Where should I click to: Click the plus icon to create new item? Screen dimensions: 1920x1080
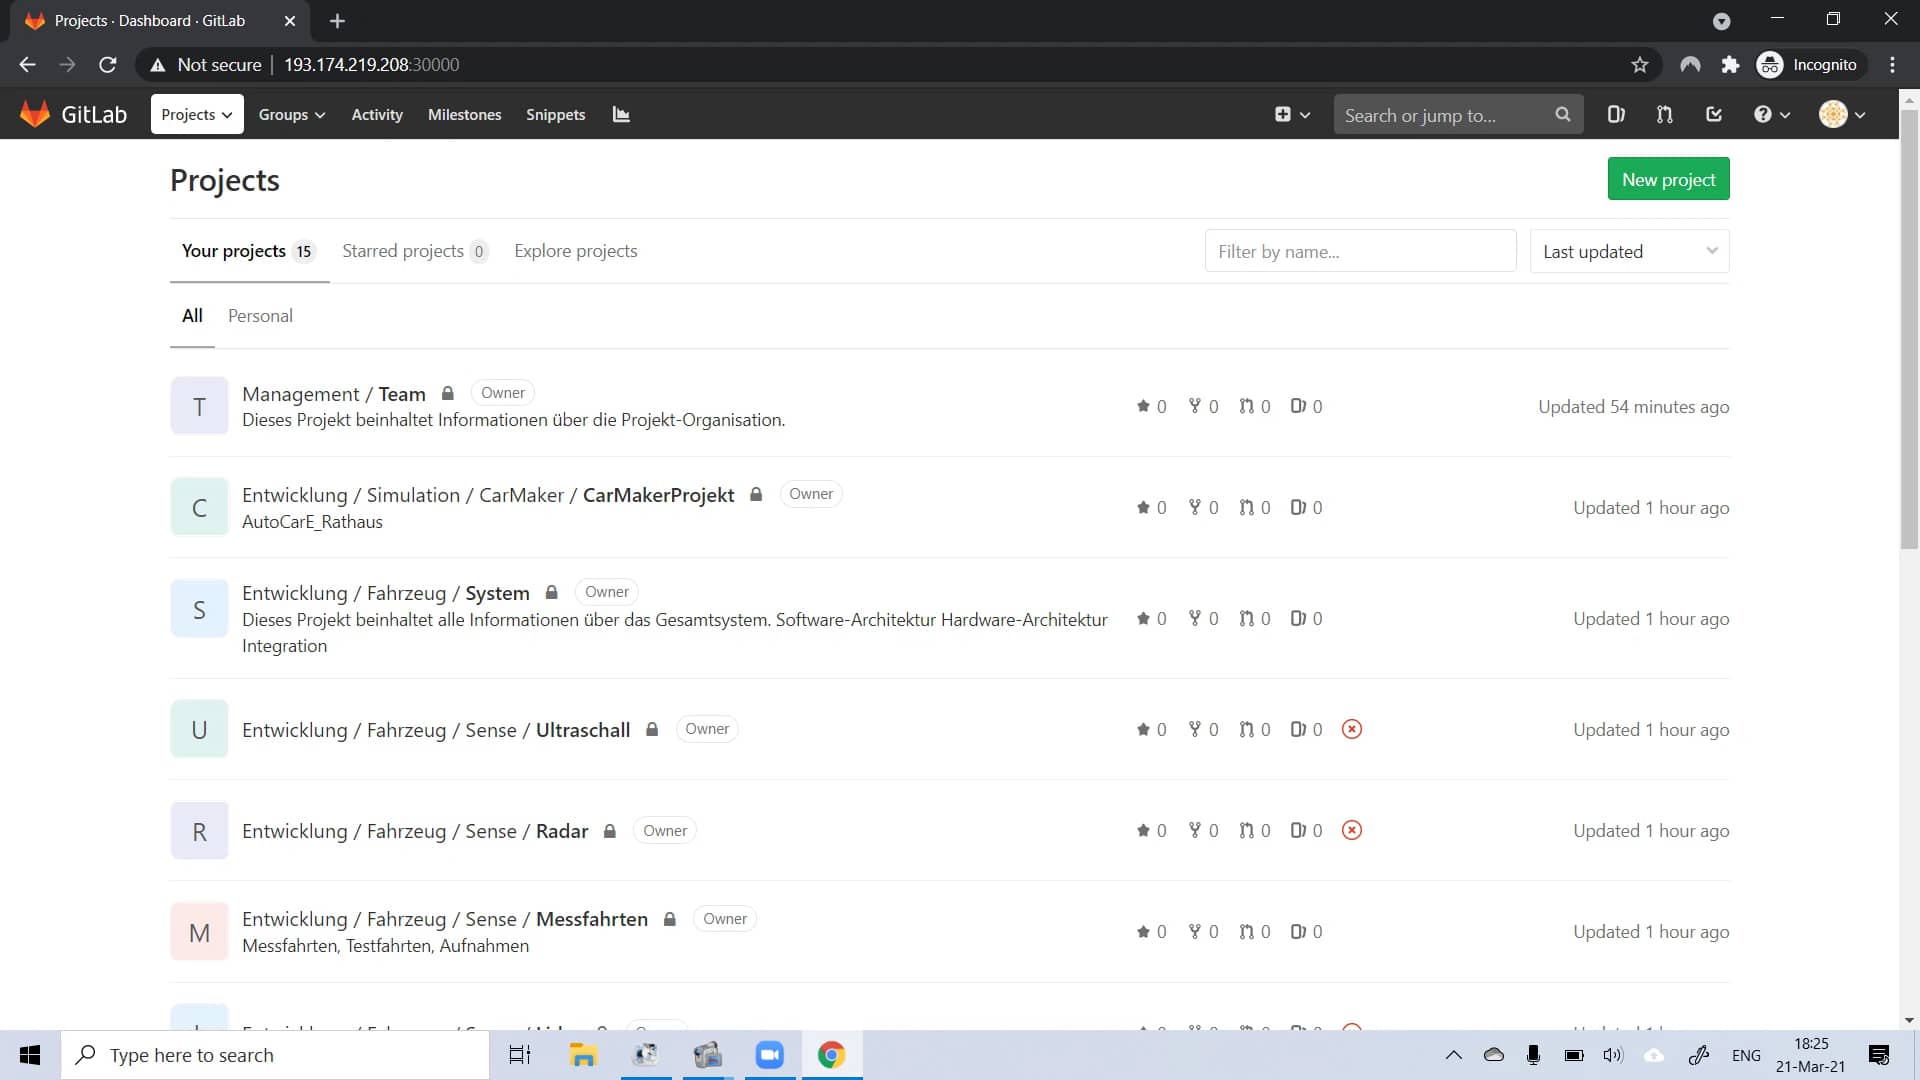click(1285, 114)
